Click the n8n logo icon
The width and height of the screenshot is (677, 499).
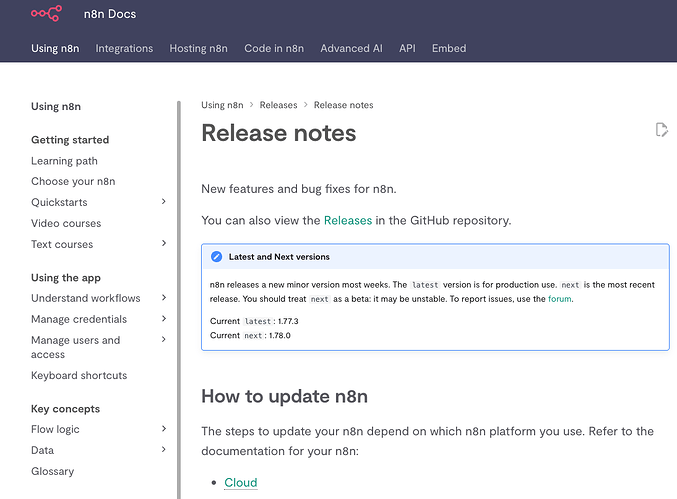46,13
